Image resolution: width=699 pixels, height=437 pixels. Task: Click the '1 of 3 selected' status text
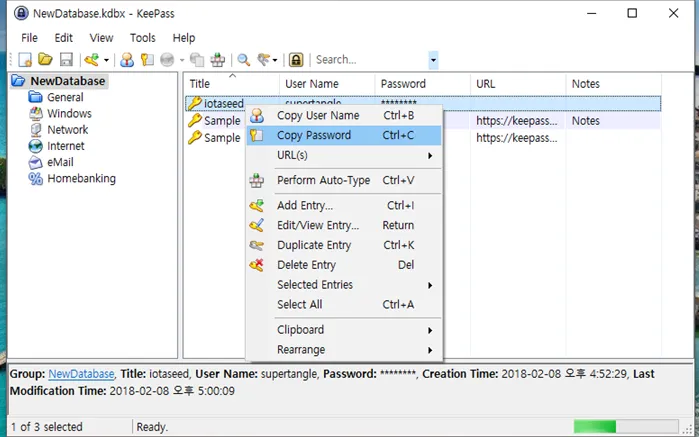click(47, 427)
